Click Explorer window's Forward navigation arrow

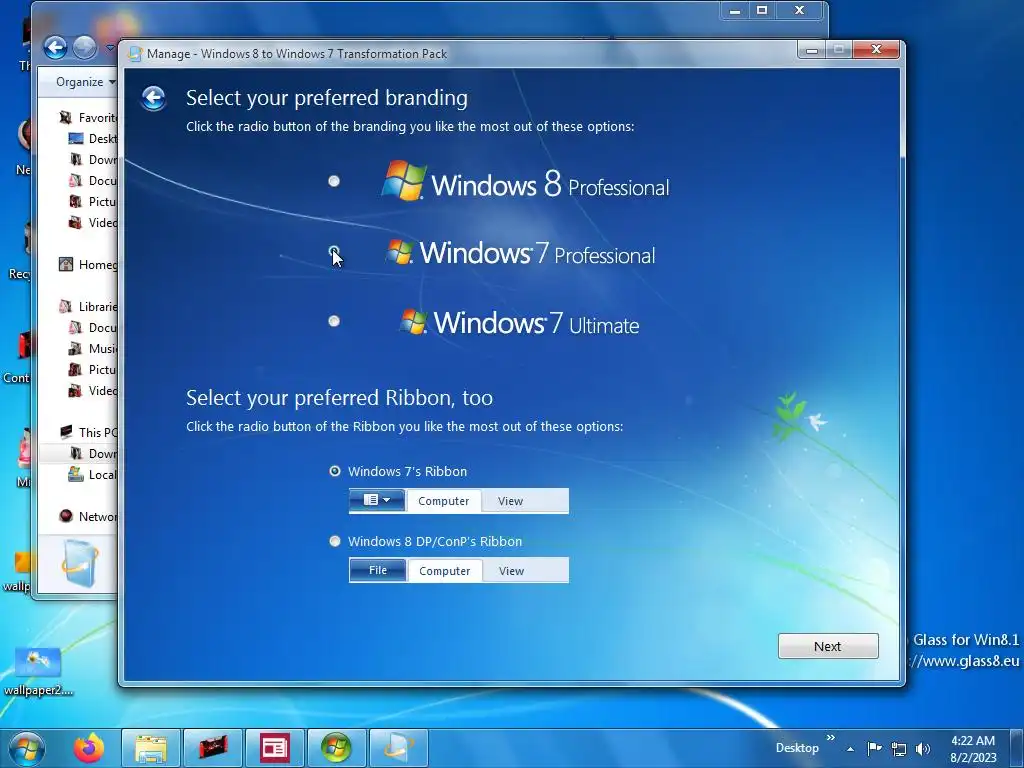(x=84, y=47)
